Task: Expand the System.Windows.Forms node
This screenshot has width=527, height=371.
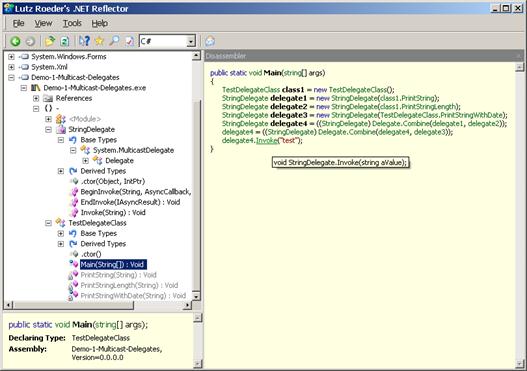Action: coord(11,56)
